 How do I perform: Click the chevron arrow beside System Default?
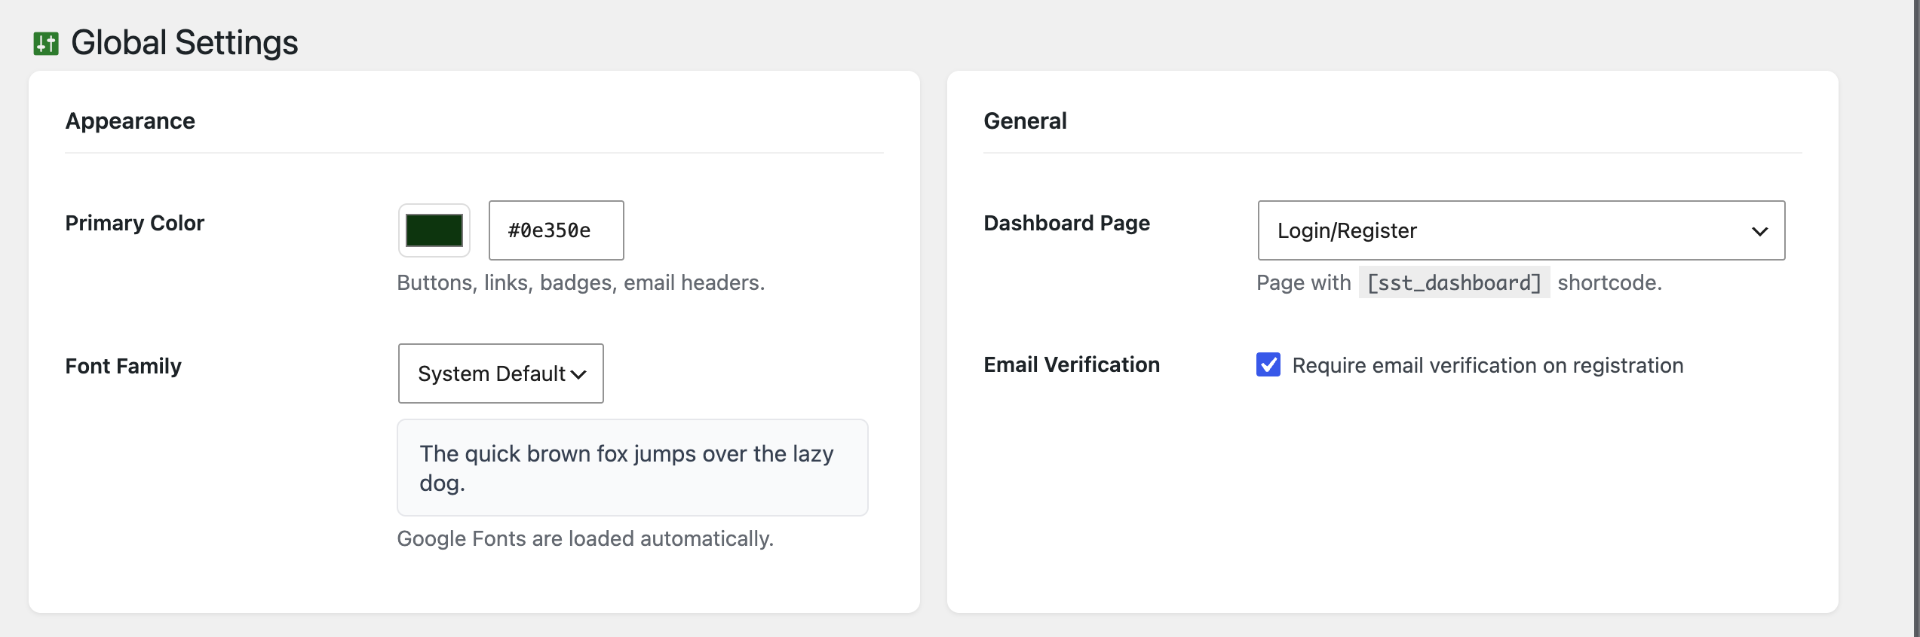click(578, 374)
